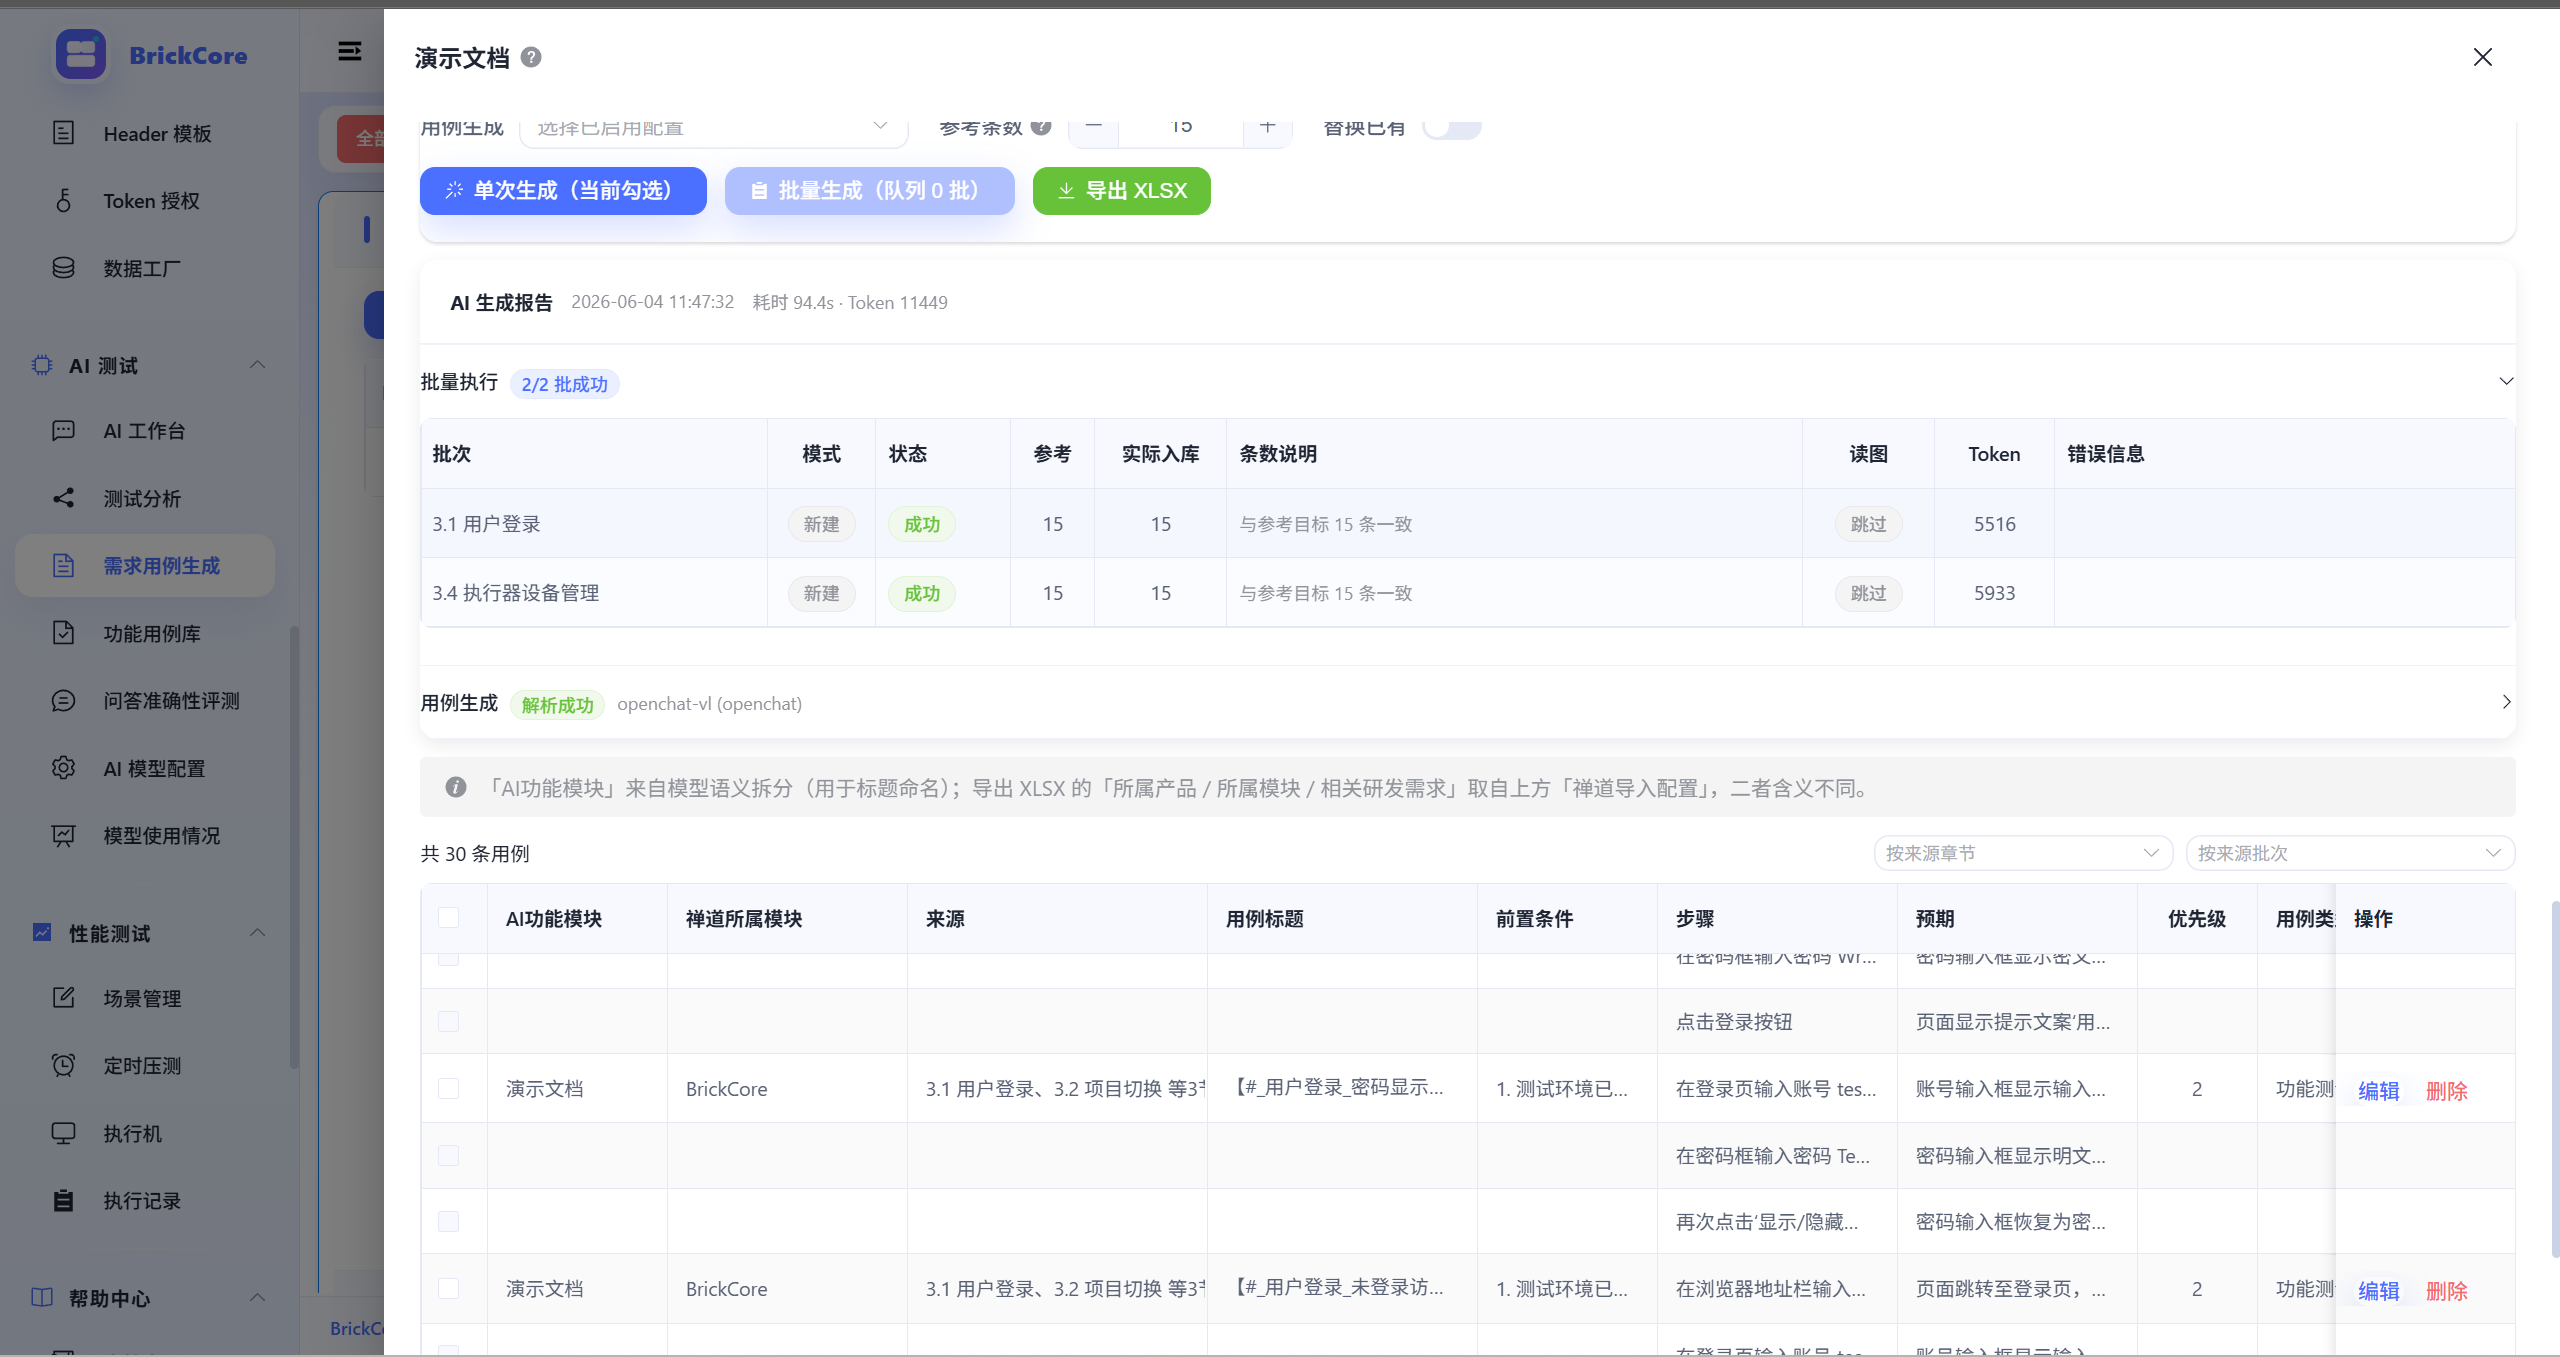Check the row checkbox for 【#_用户登录_未登录访...

(x=448, y=1288)
